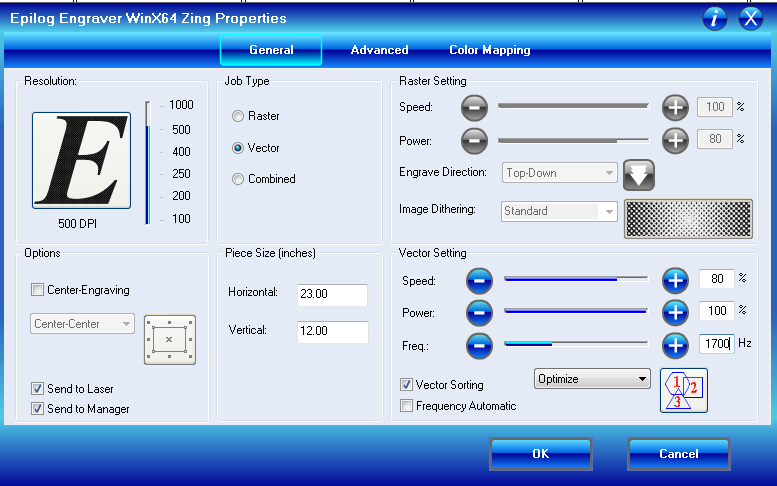Decrease Vector Power with minus icon
The height and width of the screenshot is (486, 777).
click(479, 313)
